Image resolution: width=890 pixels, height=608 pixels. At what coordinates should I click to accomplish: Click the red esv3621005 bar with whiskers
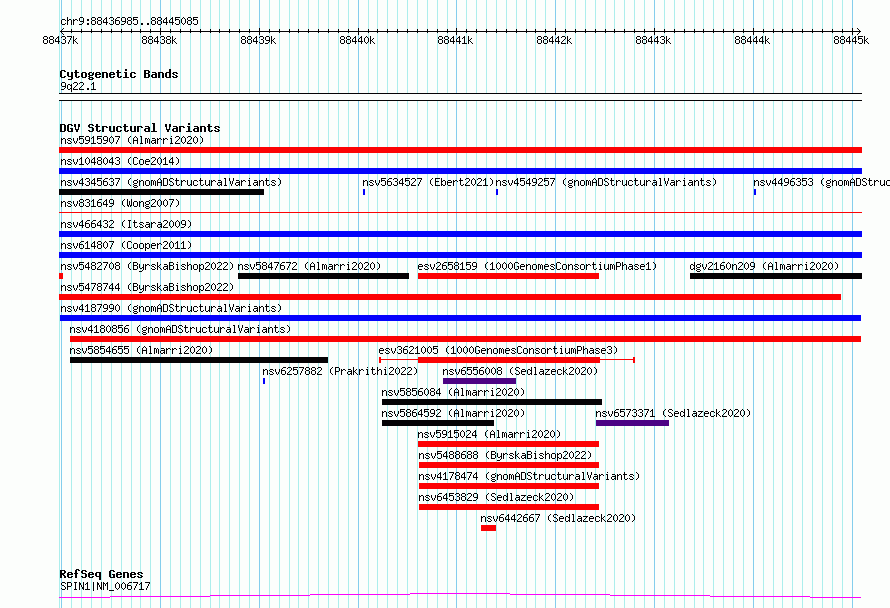tap(509, 360)
